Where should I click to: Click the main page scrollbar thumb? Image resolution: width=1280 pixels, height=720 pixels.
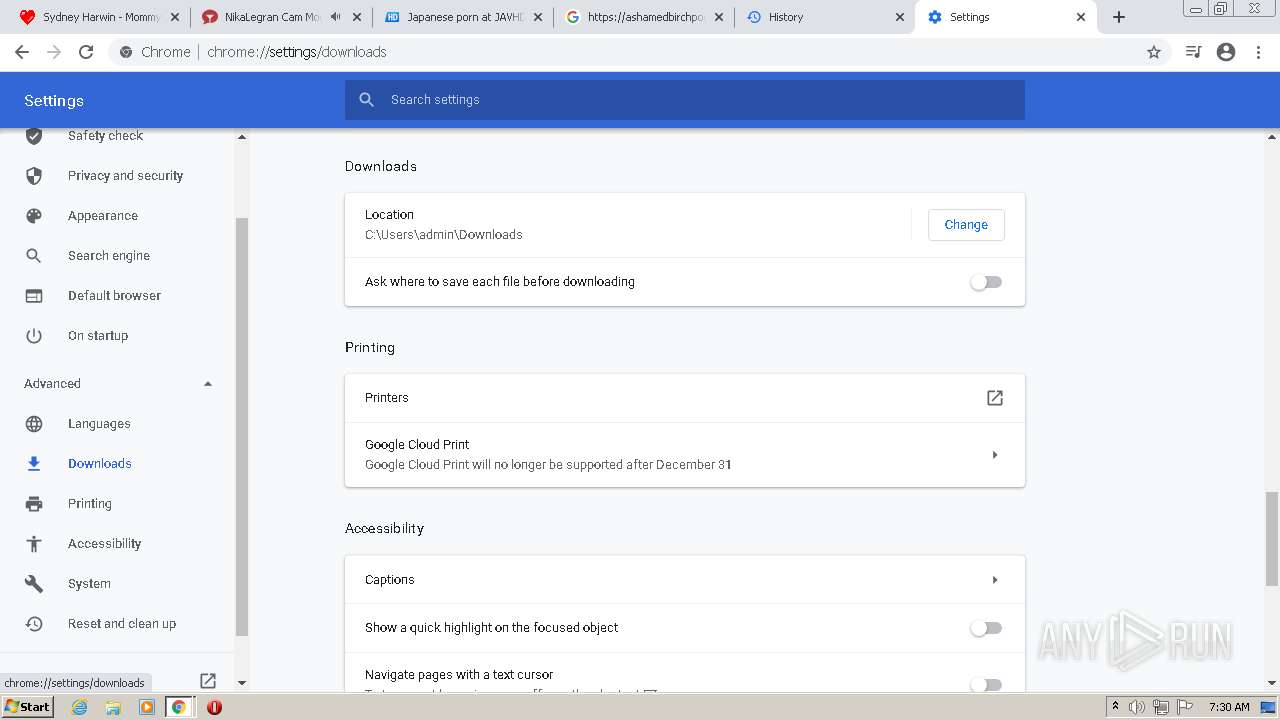click(x=1272, y=538)
